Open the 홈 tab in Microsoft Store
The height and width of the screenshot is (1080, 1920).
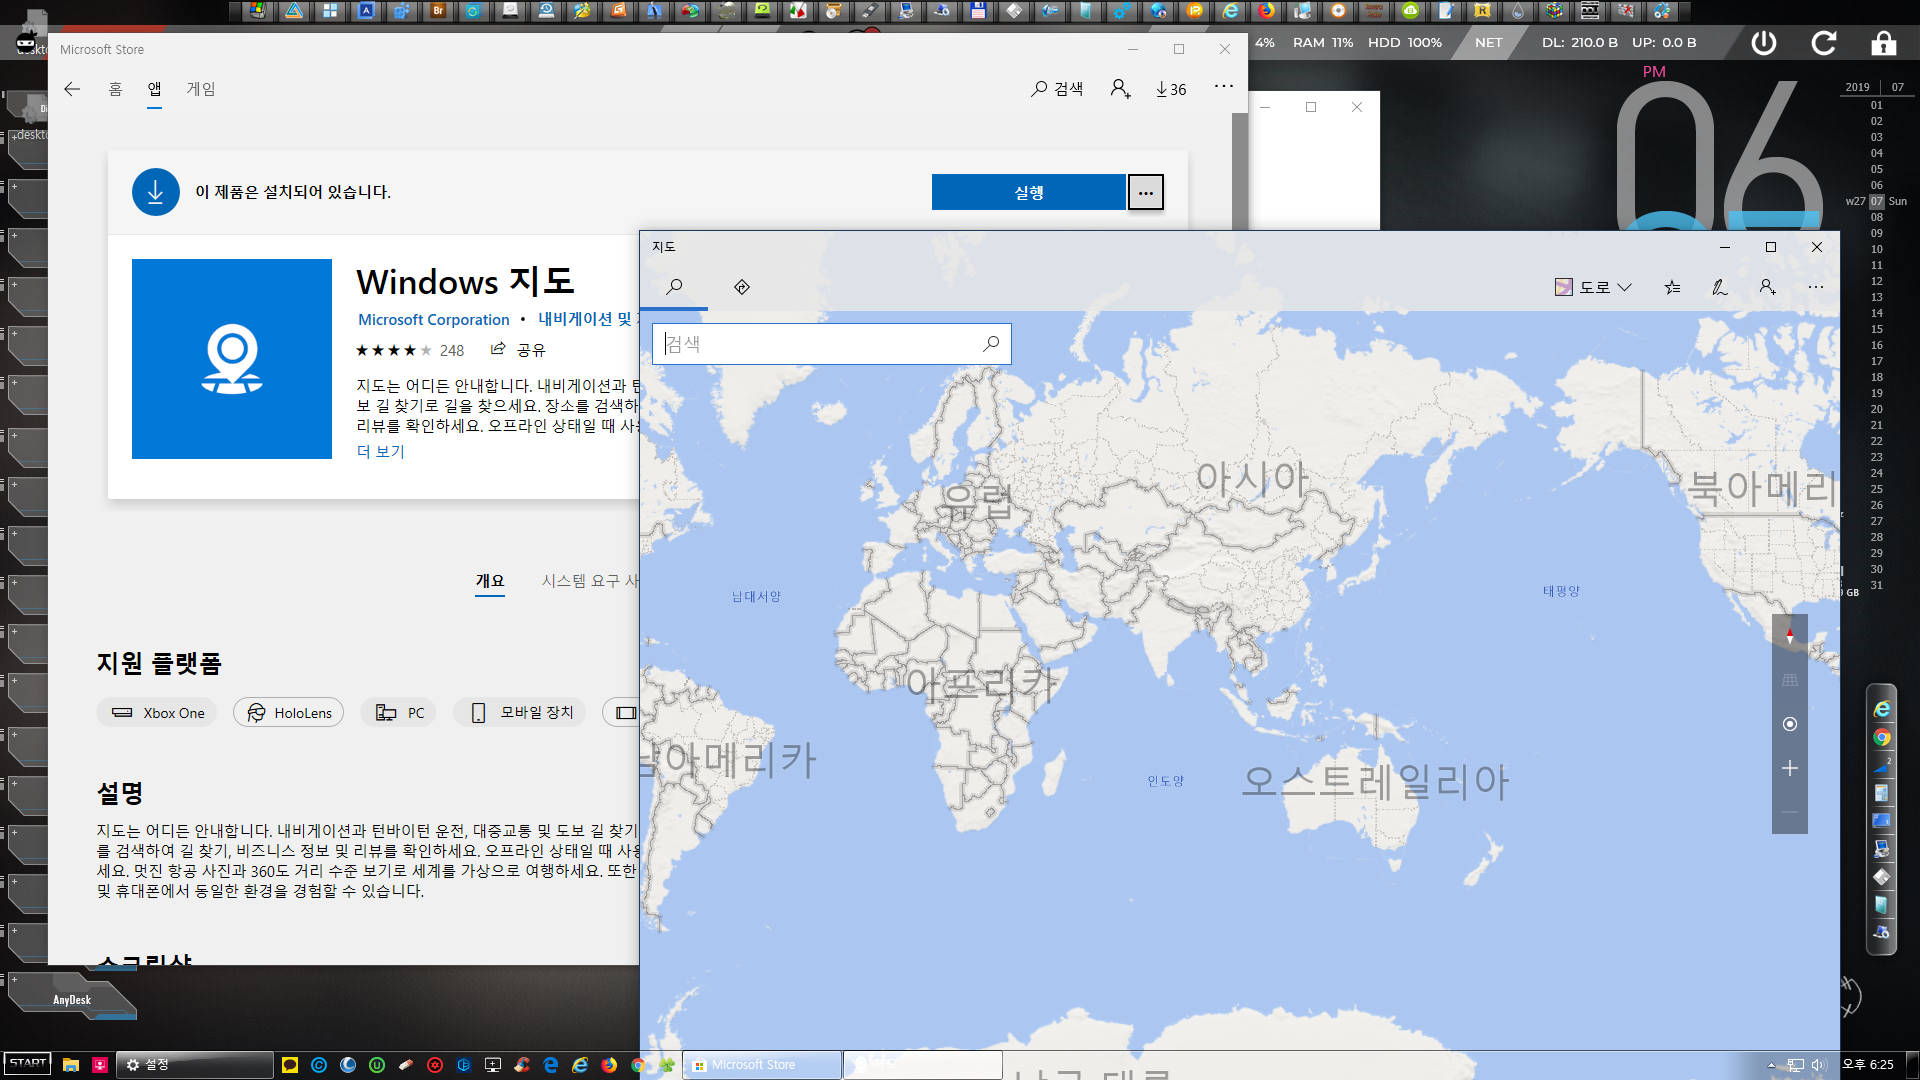click(115, 89)
